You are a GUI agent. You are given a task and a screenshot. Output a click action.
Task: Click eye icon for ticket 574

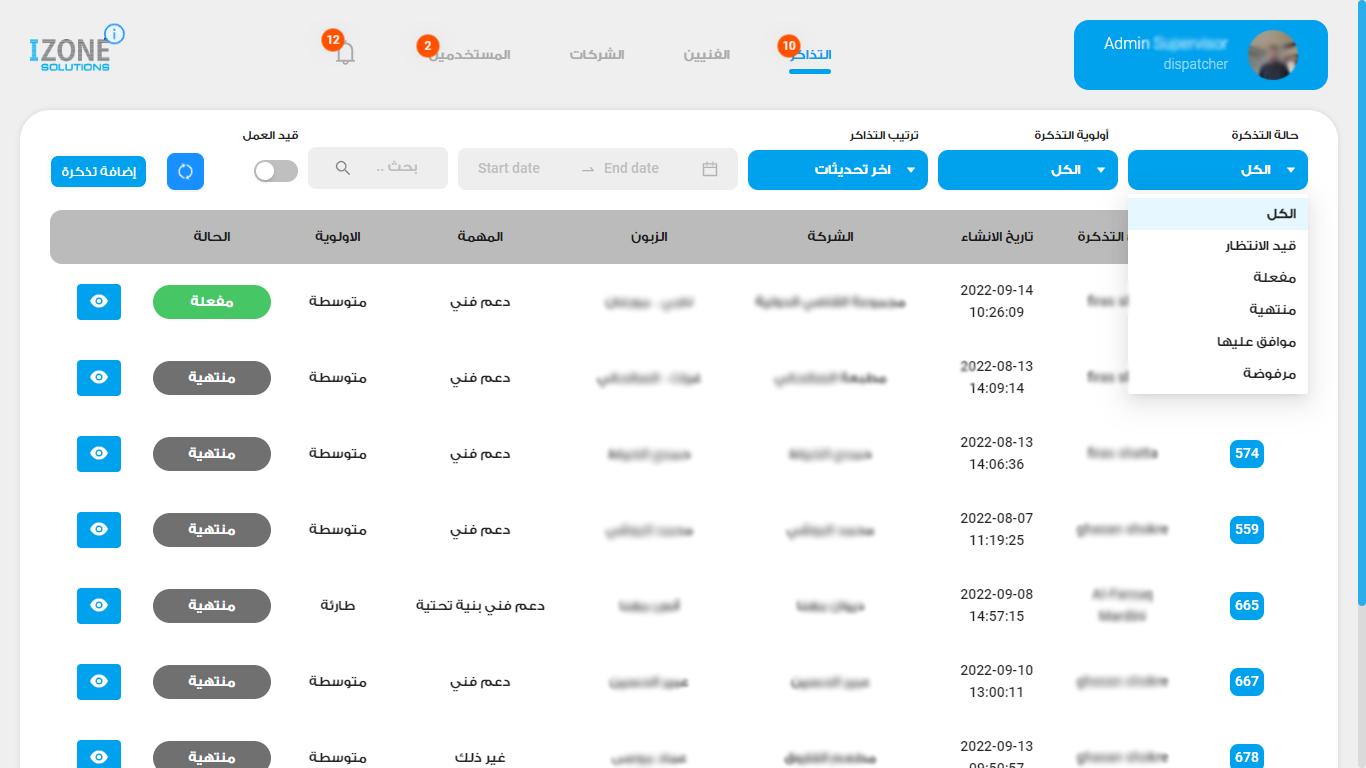click(x=98, y=454)
